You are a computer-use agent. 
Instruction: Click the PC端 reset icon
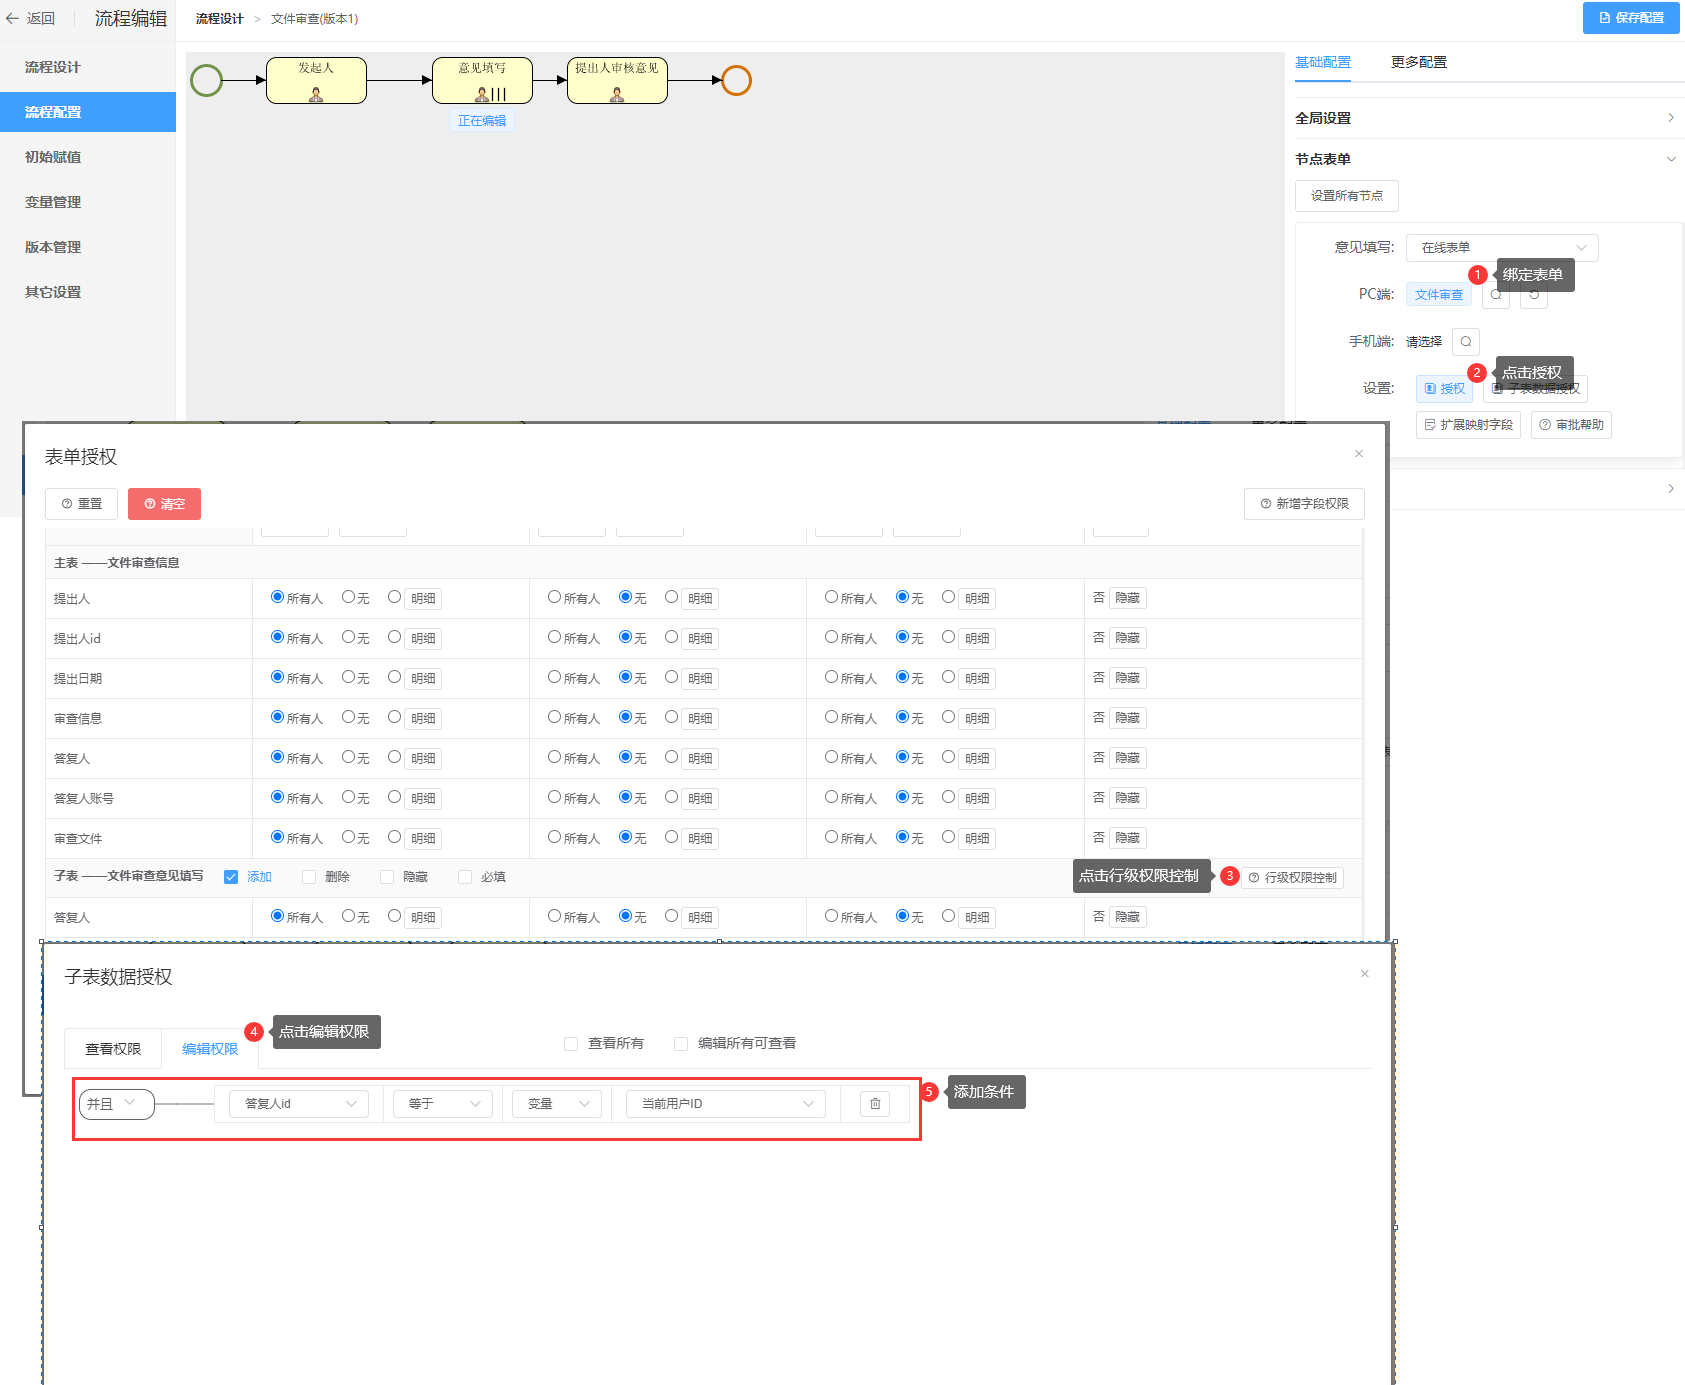tap(1534, 295)
